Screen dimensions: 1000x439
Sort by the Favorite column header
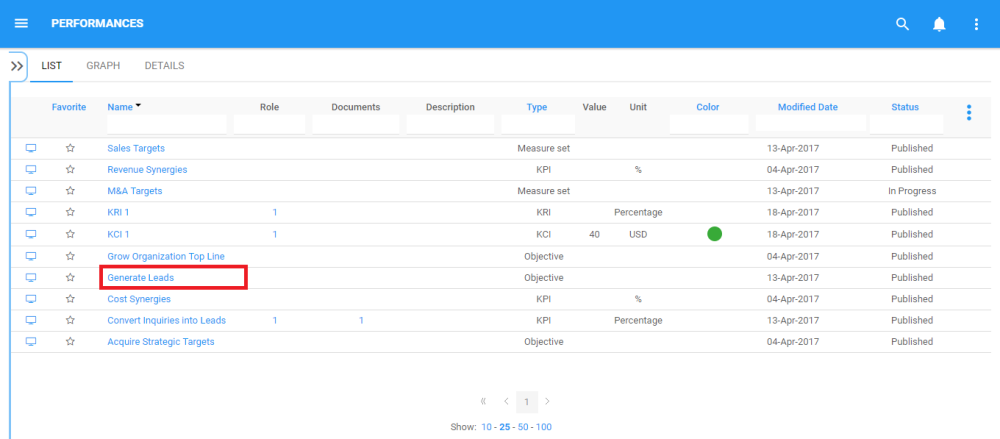tap(69, 107)
